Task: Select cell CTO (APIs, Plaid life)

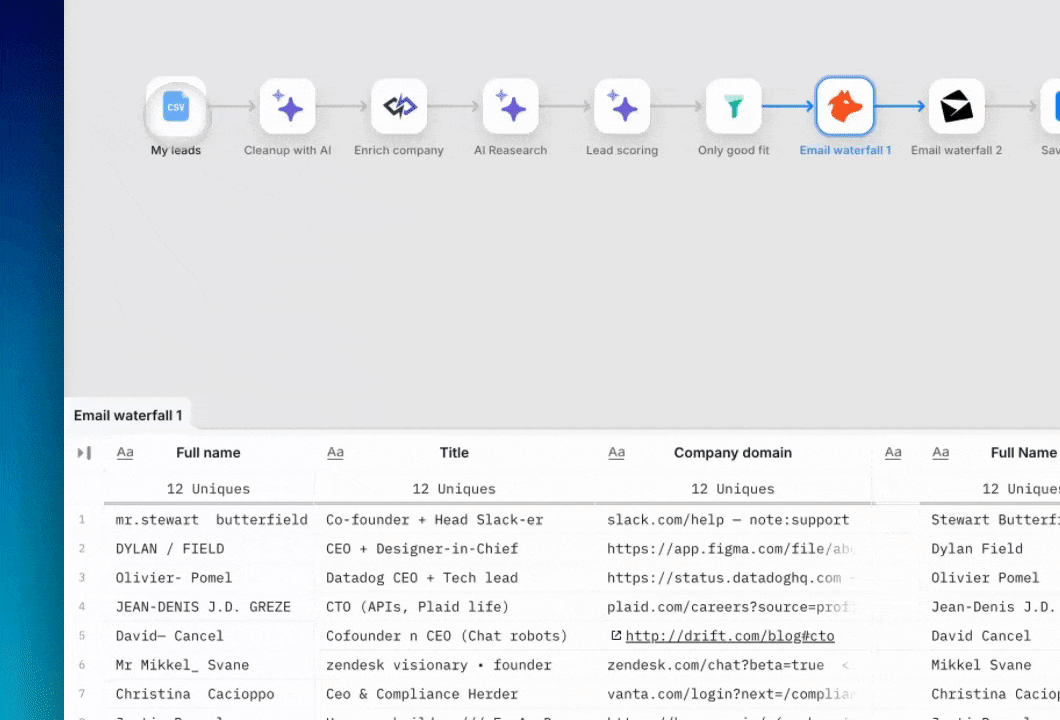Action: tap(454, 606)
